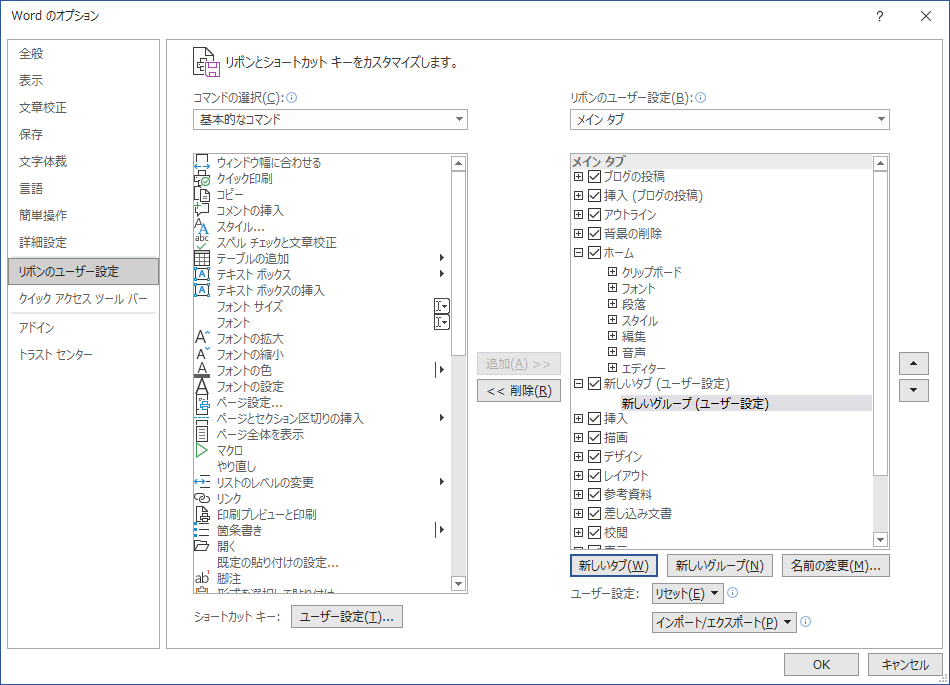Toggle the デザイン tab checkbox
The image size is (950, 685).
(594, 456)
